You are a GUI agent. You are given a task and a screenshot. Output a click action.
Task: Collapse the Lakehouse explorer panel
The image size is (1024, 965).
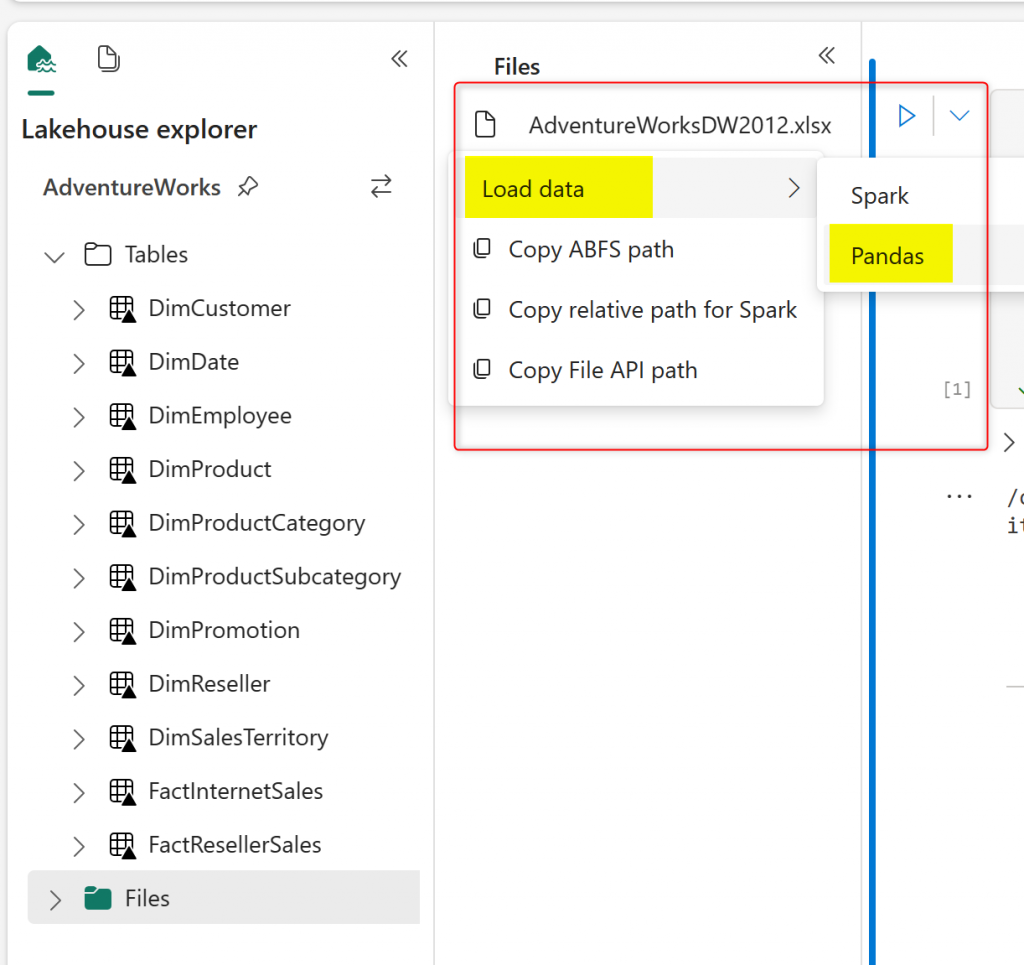(x=399, y=59)
